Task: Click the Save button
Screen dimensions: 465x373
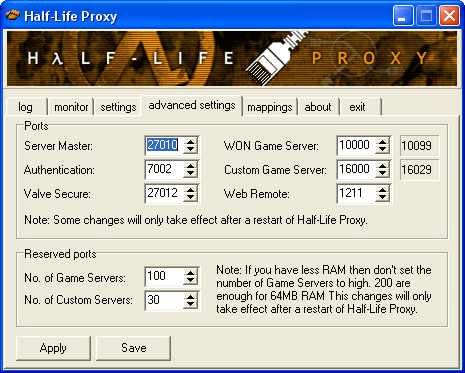Action: 134,348
